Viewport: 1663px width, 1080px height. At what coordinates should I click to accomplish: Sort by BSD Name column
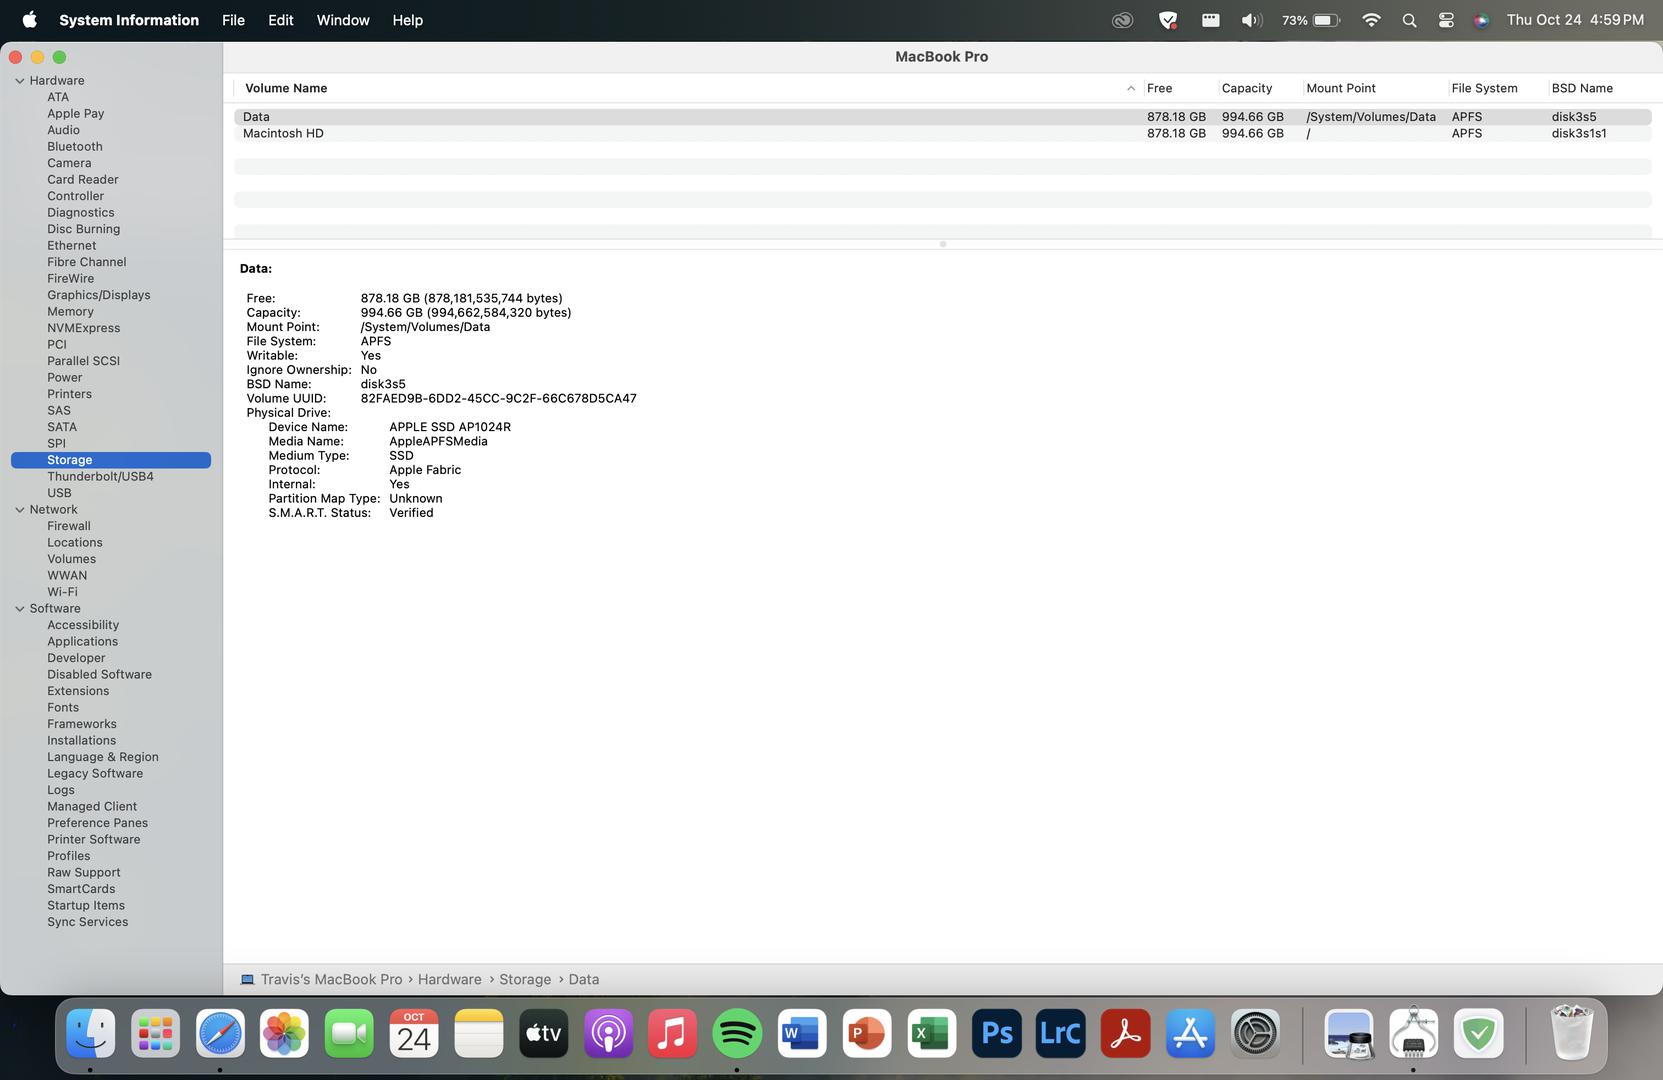(x=1582, y=88)
